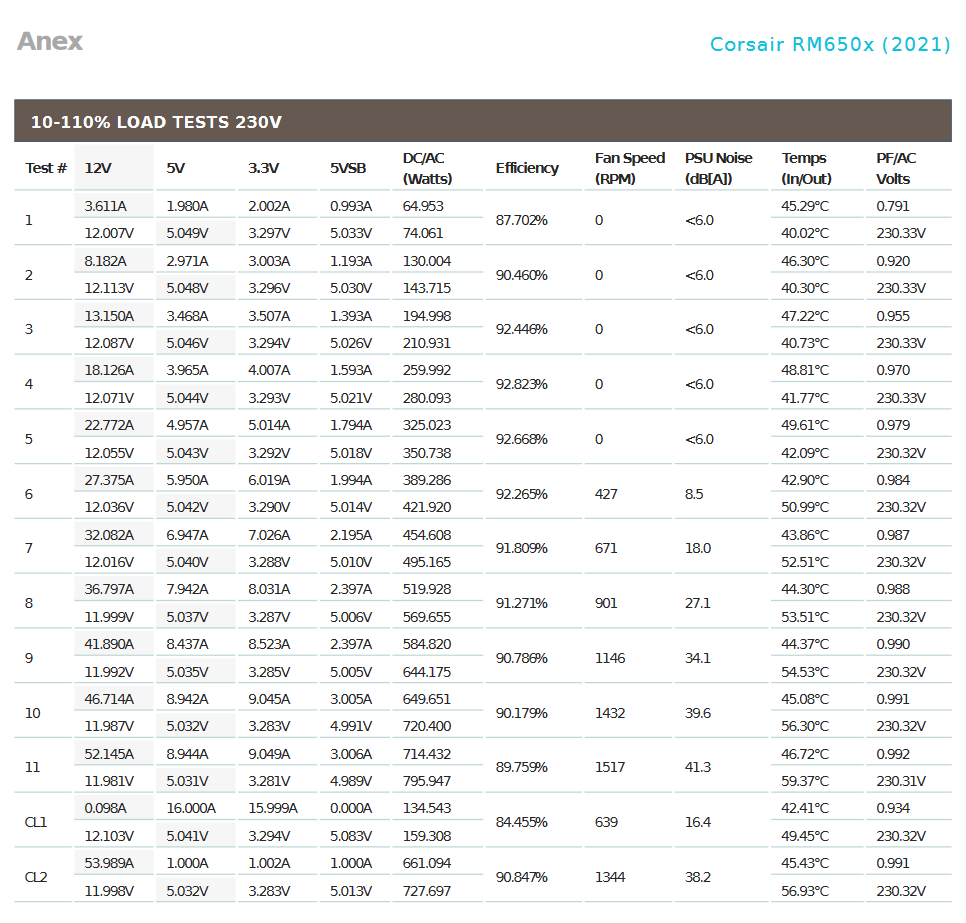This screenshot has height=923, width=966.
Task: Select the 901 fan speed cell
Action: click(606, 603)
